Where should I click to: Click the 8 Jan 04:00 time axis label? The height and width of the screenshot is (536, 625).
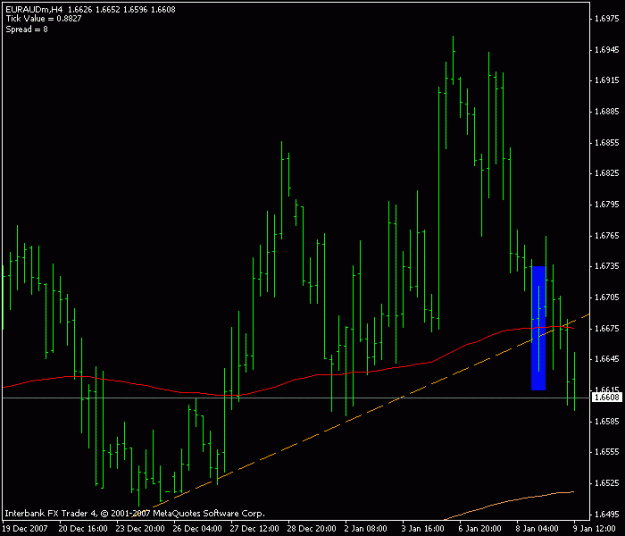coord(537,529)
